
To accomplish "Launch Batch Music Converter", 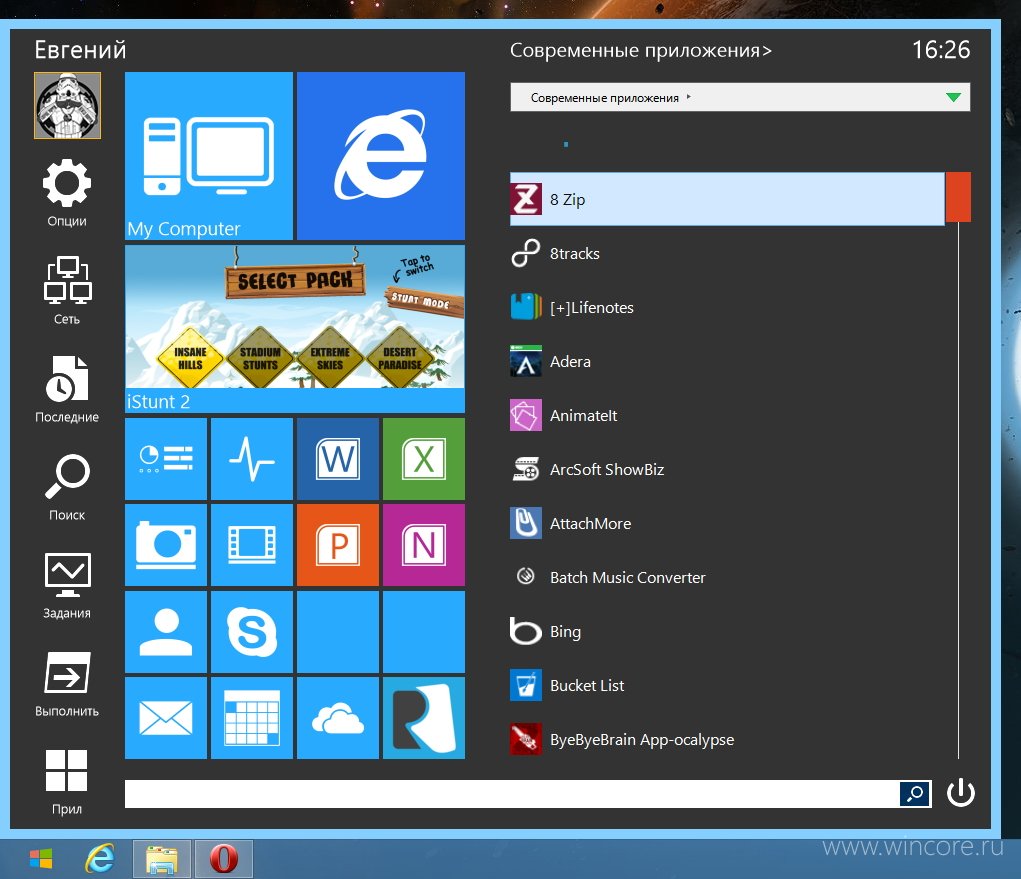I will pos(727,578).
